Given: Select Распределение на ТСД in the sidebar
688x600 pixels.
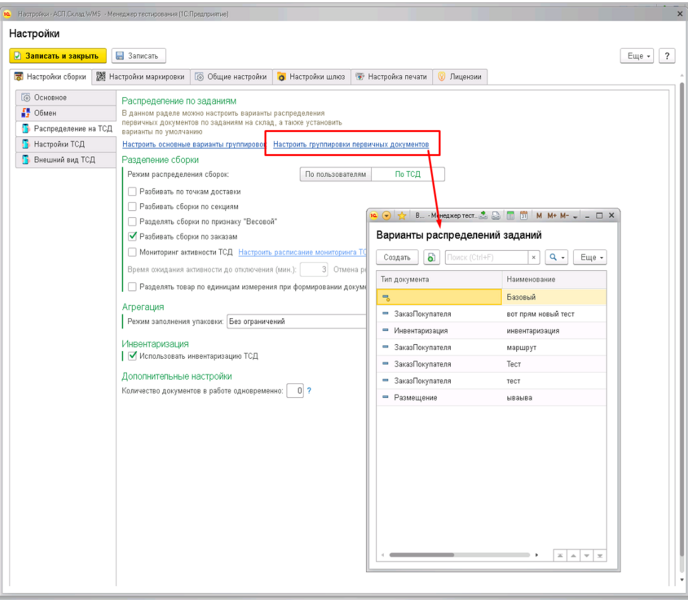Looking at the screenshot, I should coord(66,129).
